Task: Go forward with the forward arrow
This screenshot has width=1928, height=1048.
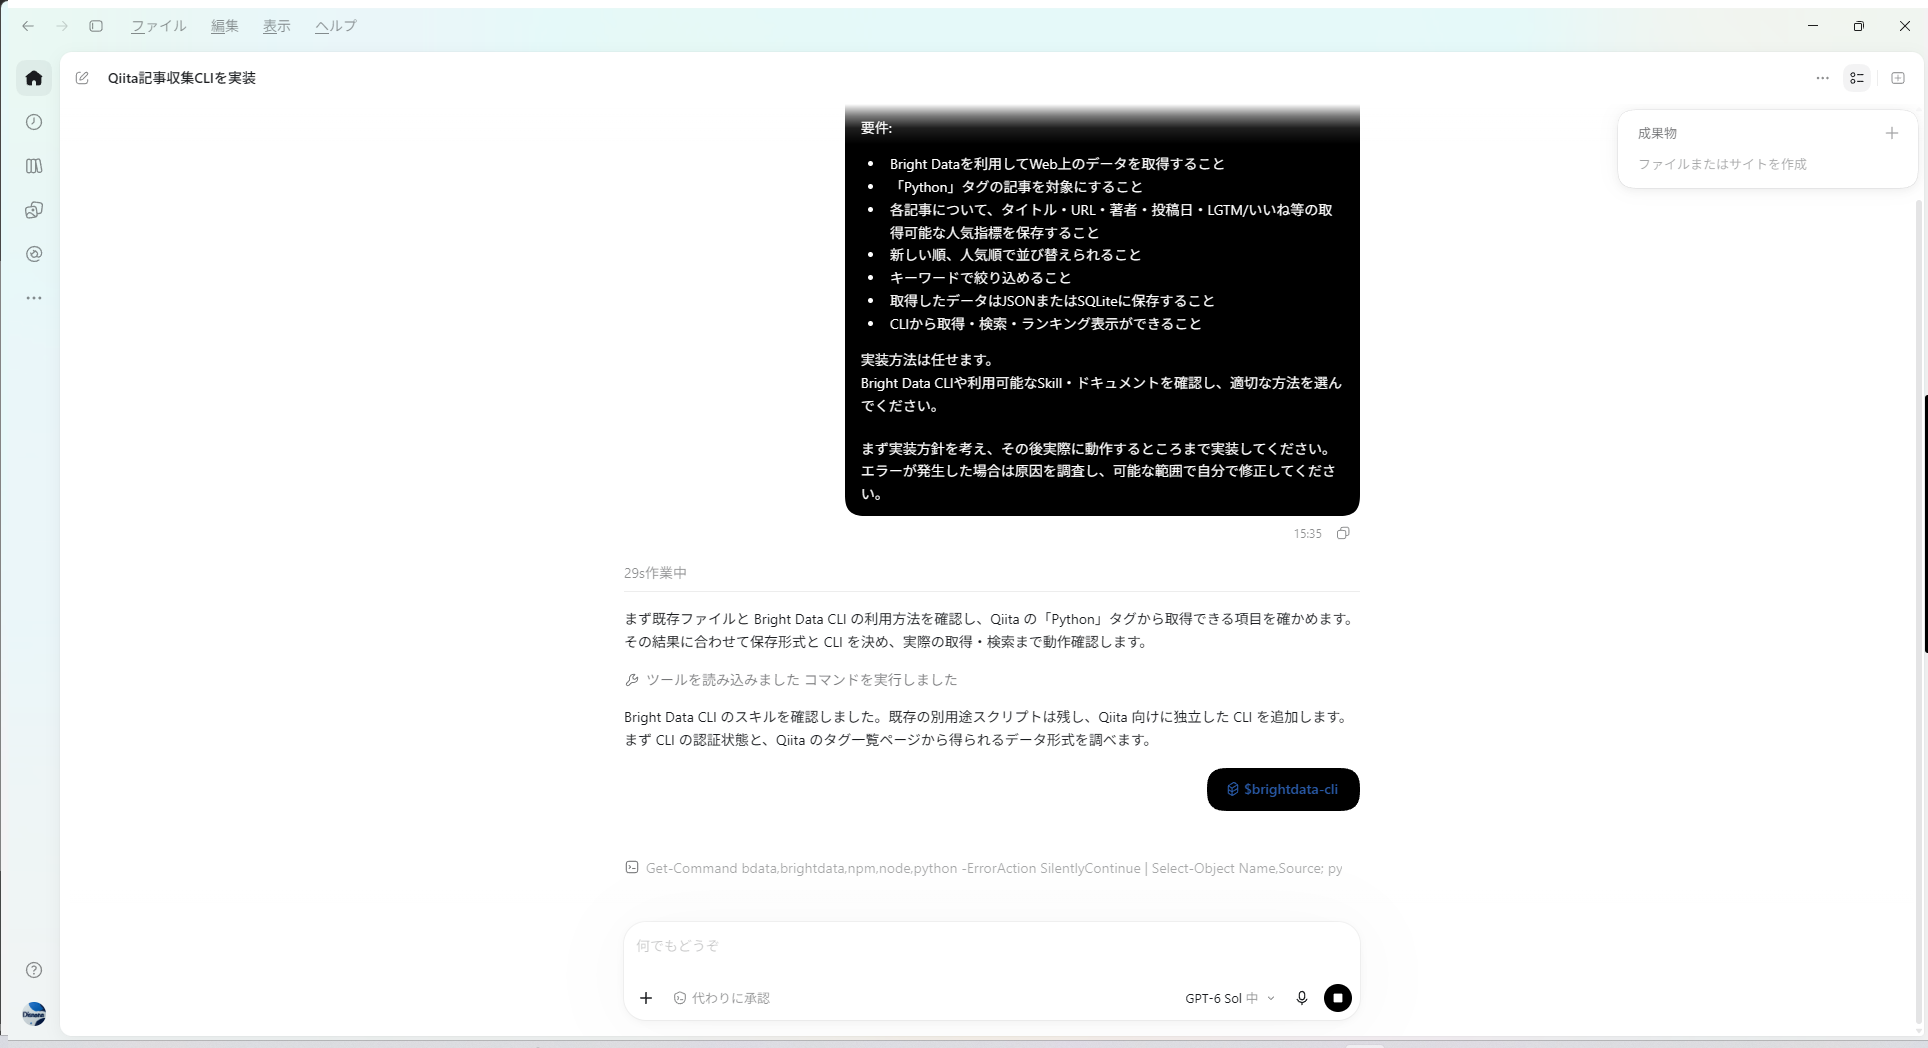Action: tap(62, 26)
